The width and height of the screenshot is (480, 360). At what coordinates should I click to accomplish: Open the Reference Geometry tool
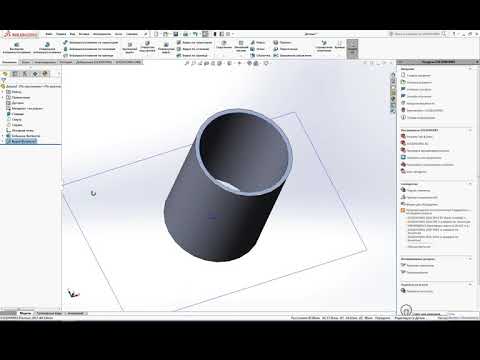coord(324,46)
